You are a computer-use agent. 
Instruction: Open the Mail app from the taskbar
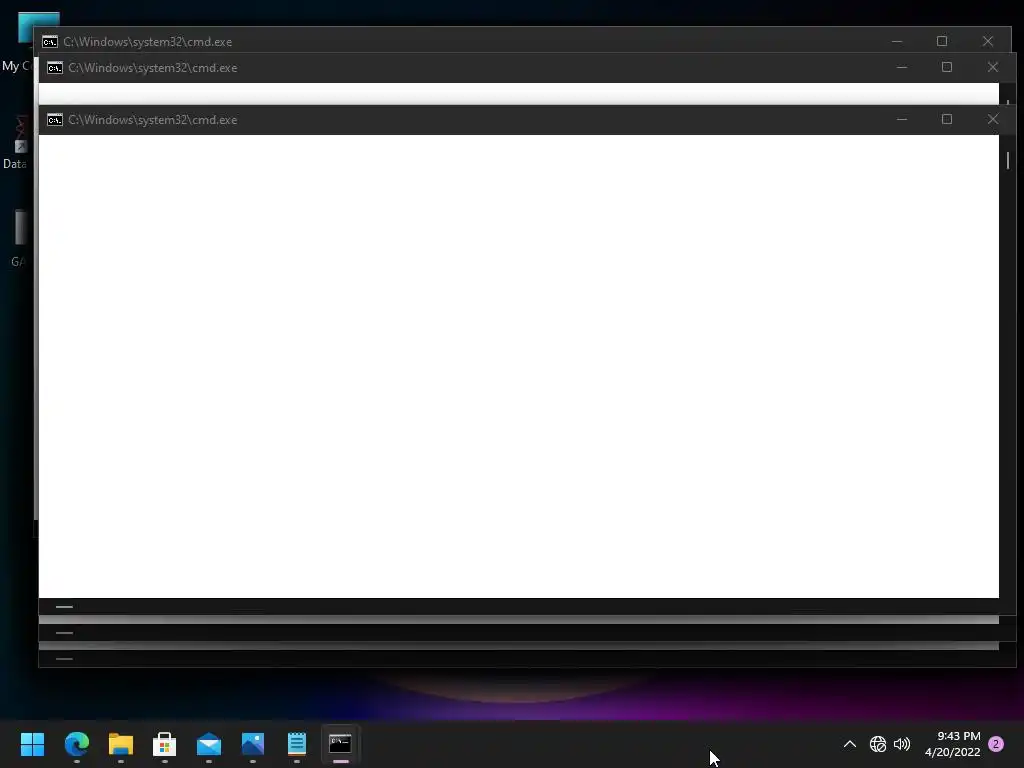coord(209,744)
